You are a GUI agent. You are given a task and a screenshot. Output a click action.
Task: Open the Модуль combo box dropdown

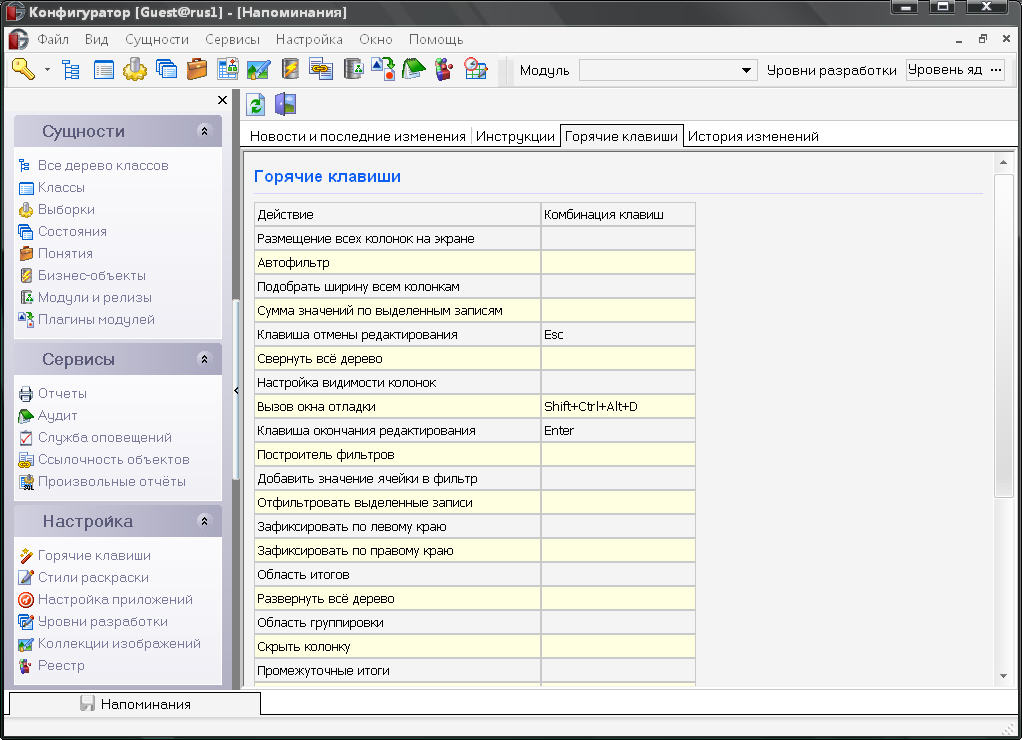[x=746, y=70]
